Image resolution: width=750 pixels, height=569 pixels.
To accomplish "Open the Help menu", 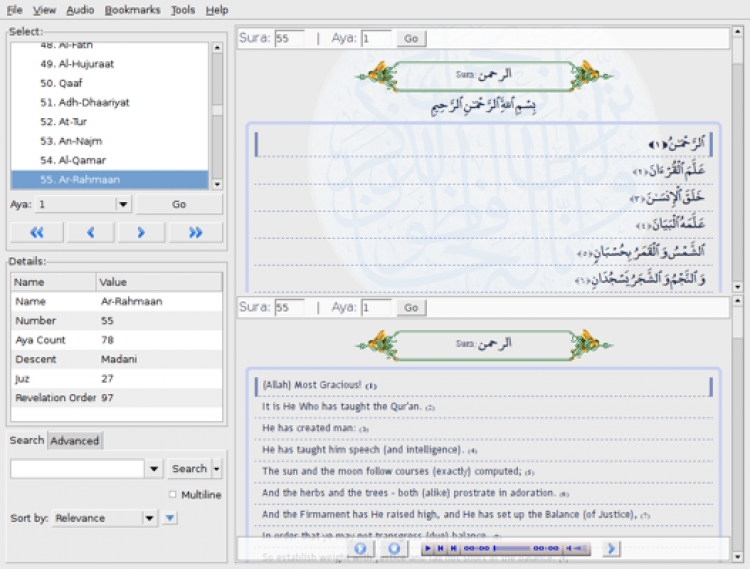I will coord(217,10).
